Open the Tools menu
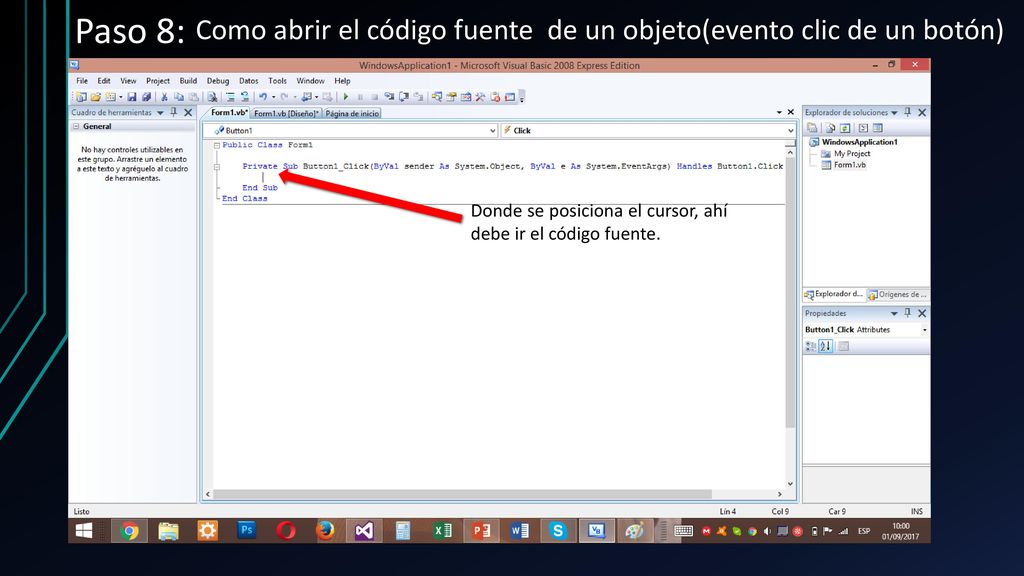This screenshot has width=1024, height=576. coord(277,81)
